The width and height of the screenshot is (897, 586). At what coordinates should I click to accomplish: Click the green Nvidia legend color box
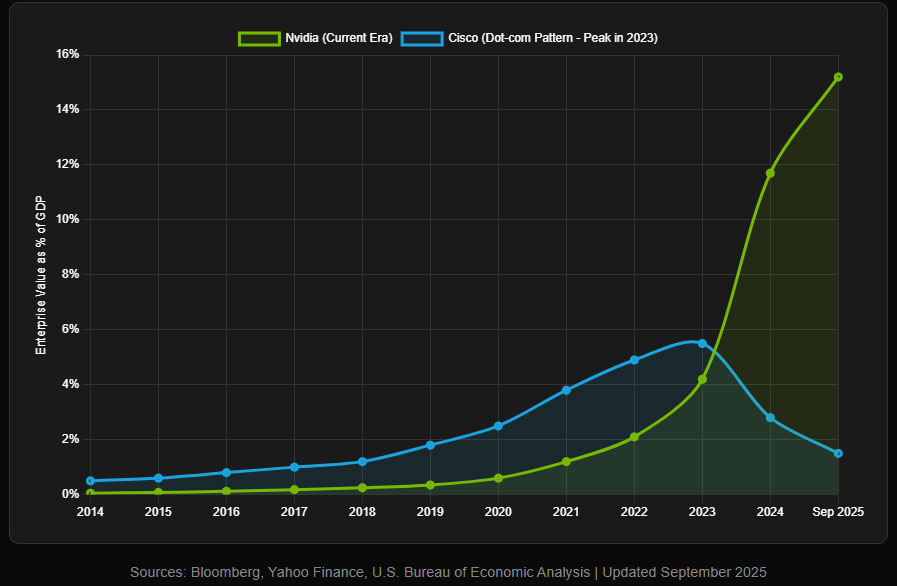[x=258, y=38]
